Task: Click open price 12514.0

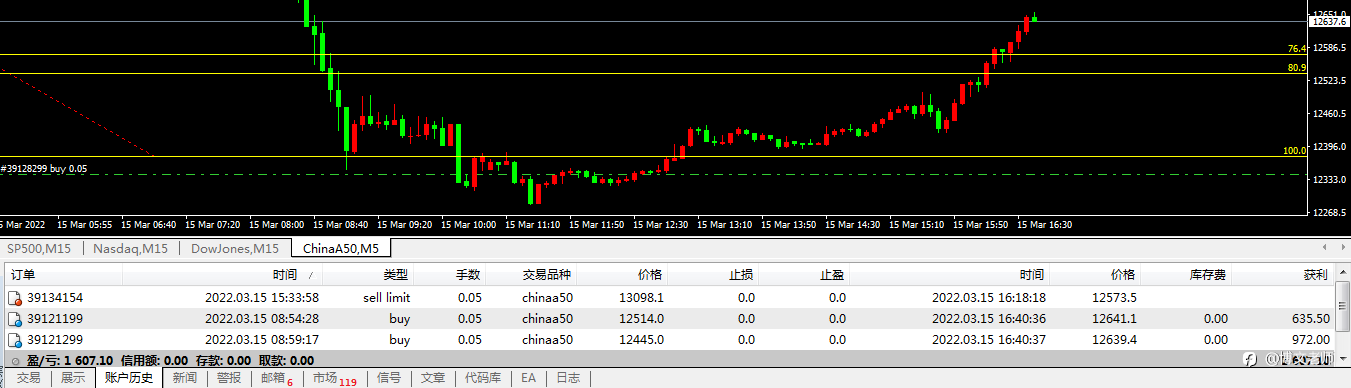Action: pyautogui.click(x=642, y=320)
